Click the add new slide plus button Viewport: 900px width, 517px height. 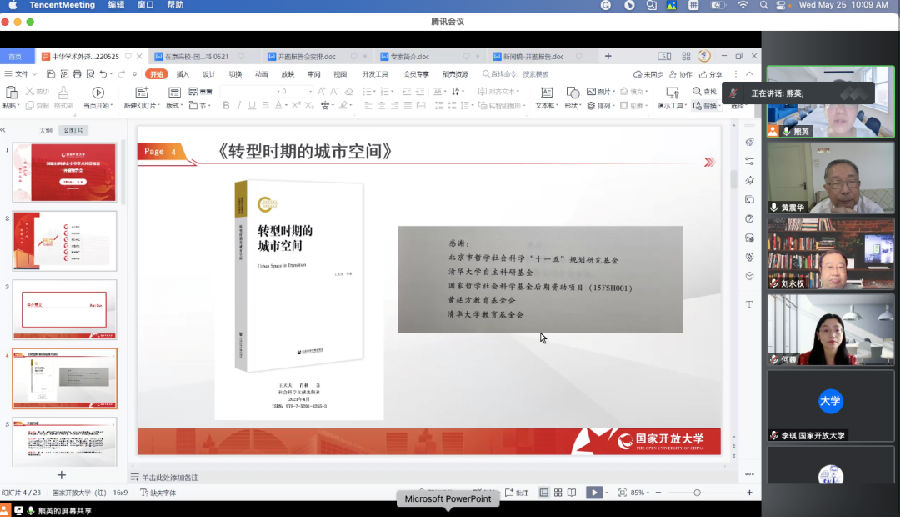(62, 474)
